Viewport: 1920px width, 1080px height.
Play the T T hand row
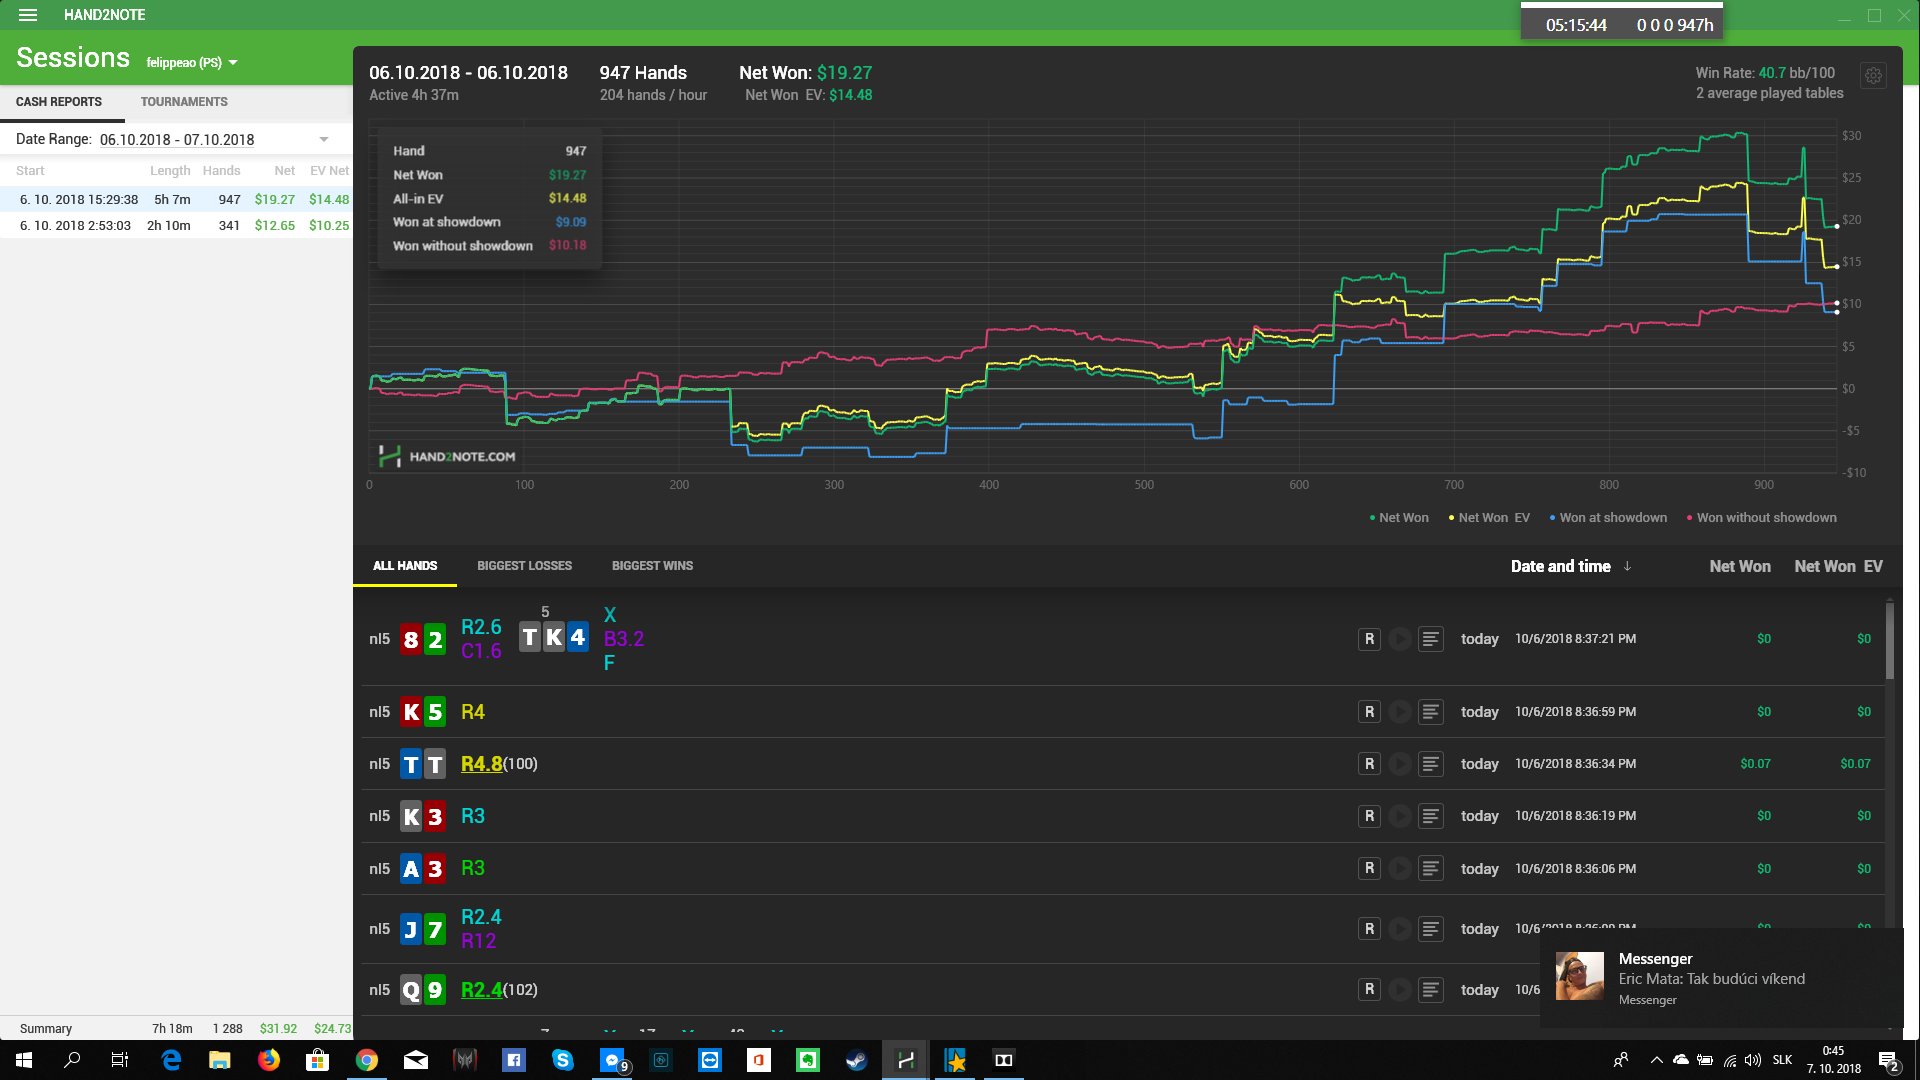[1400, 764]
